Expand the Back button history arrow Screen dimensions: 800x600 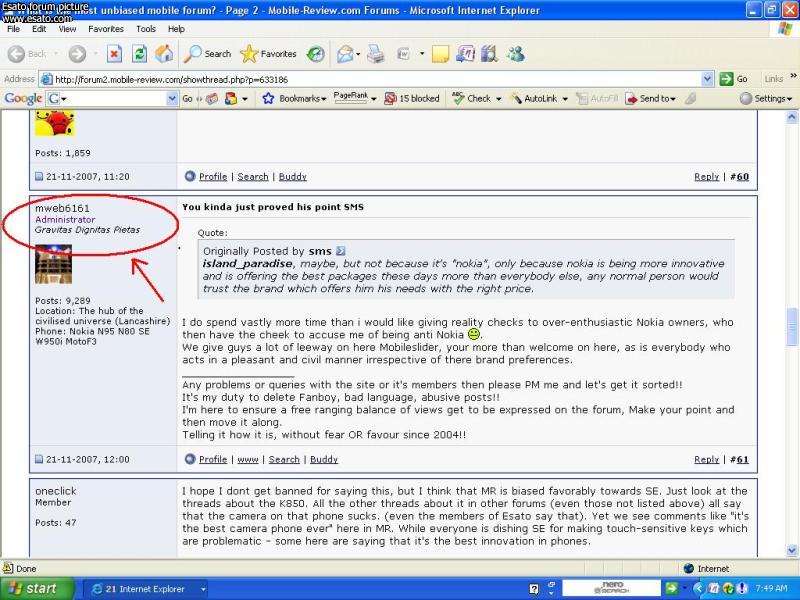pos(56,54)
